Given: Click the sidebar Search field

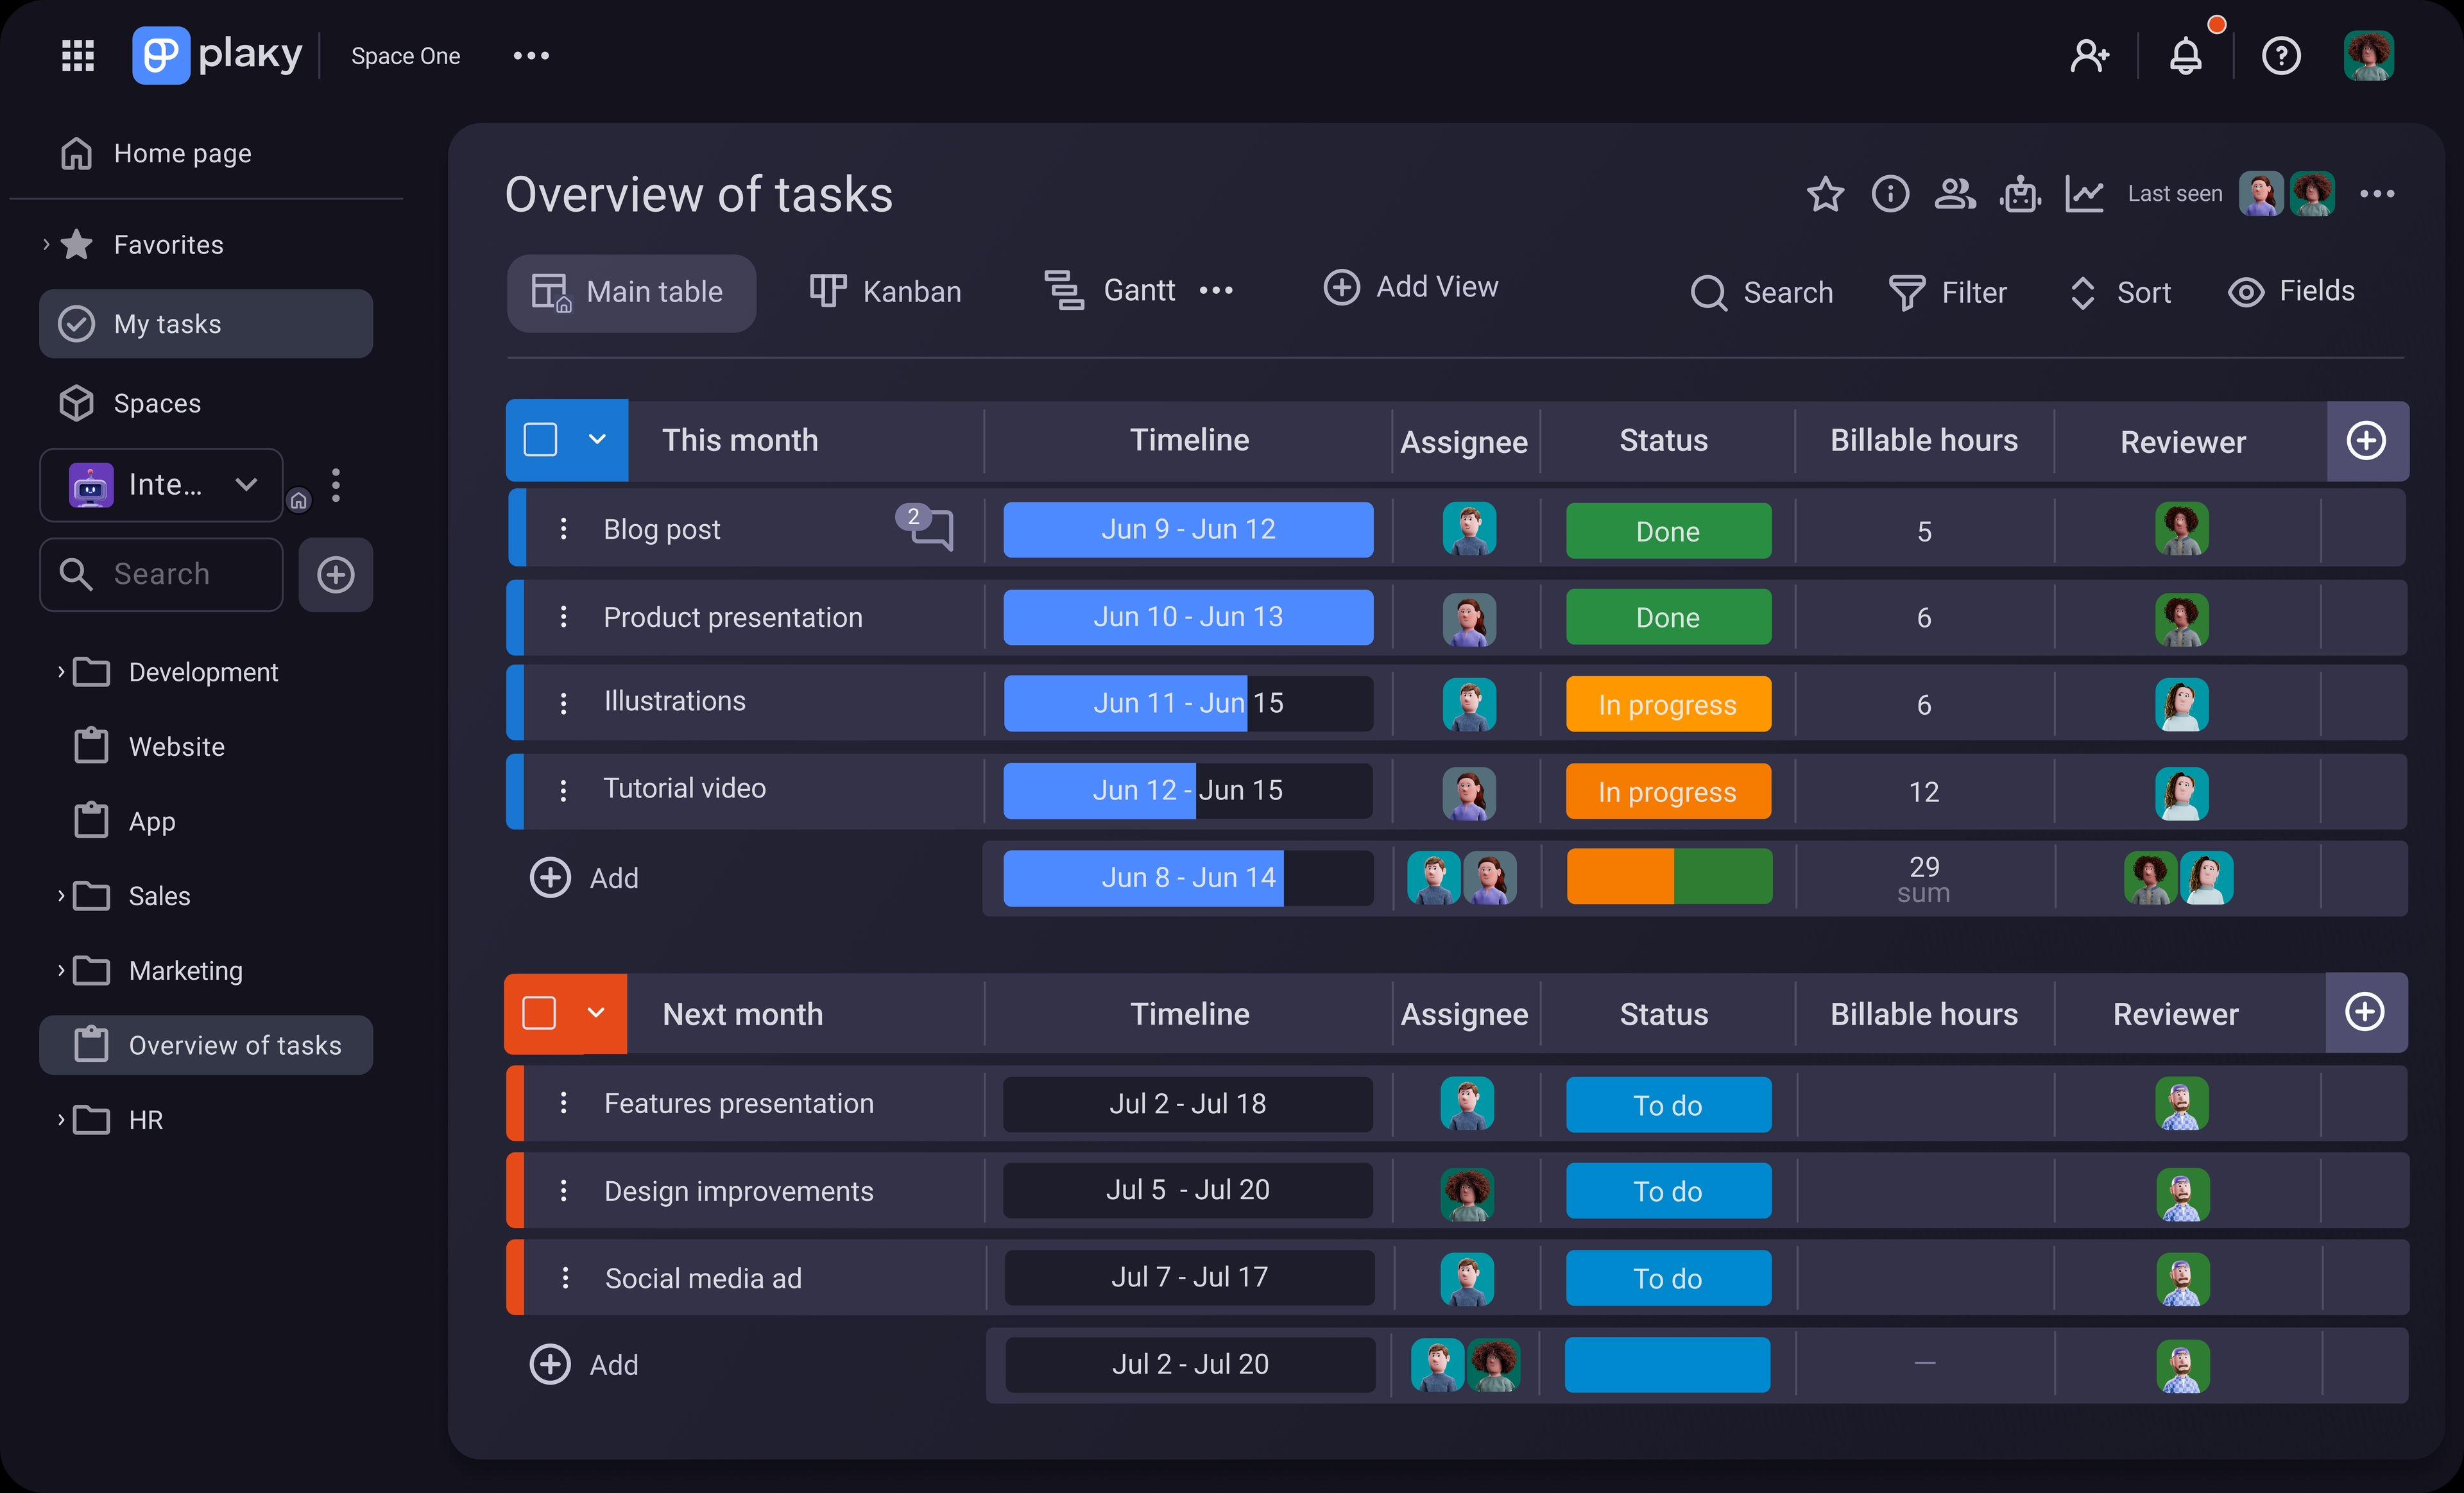Looking at the screenshot, I should click(161, 574).
